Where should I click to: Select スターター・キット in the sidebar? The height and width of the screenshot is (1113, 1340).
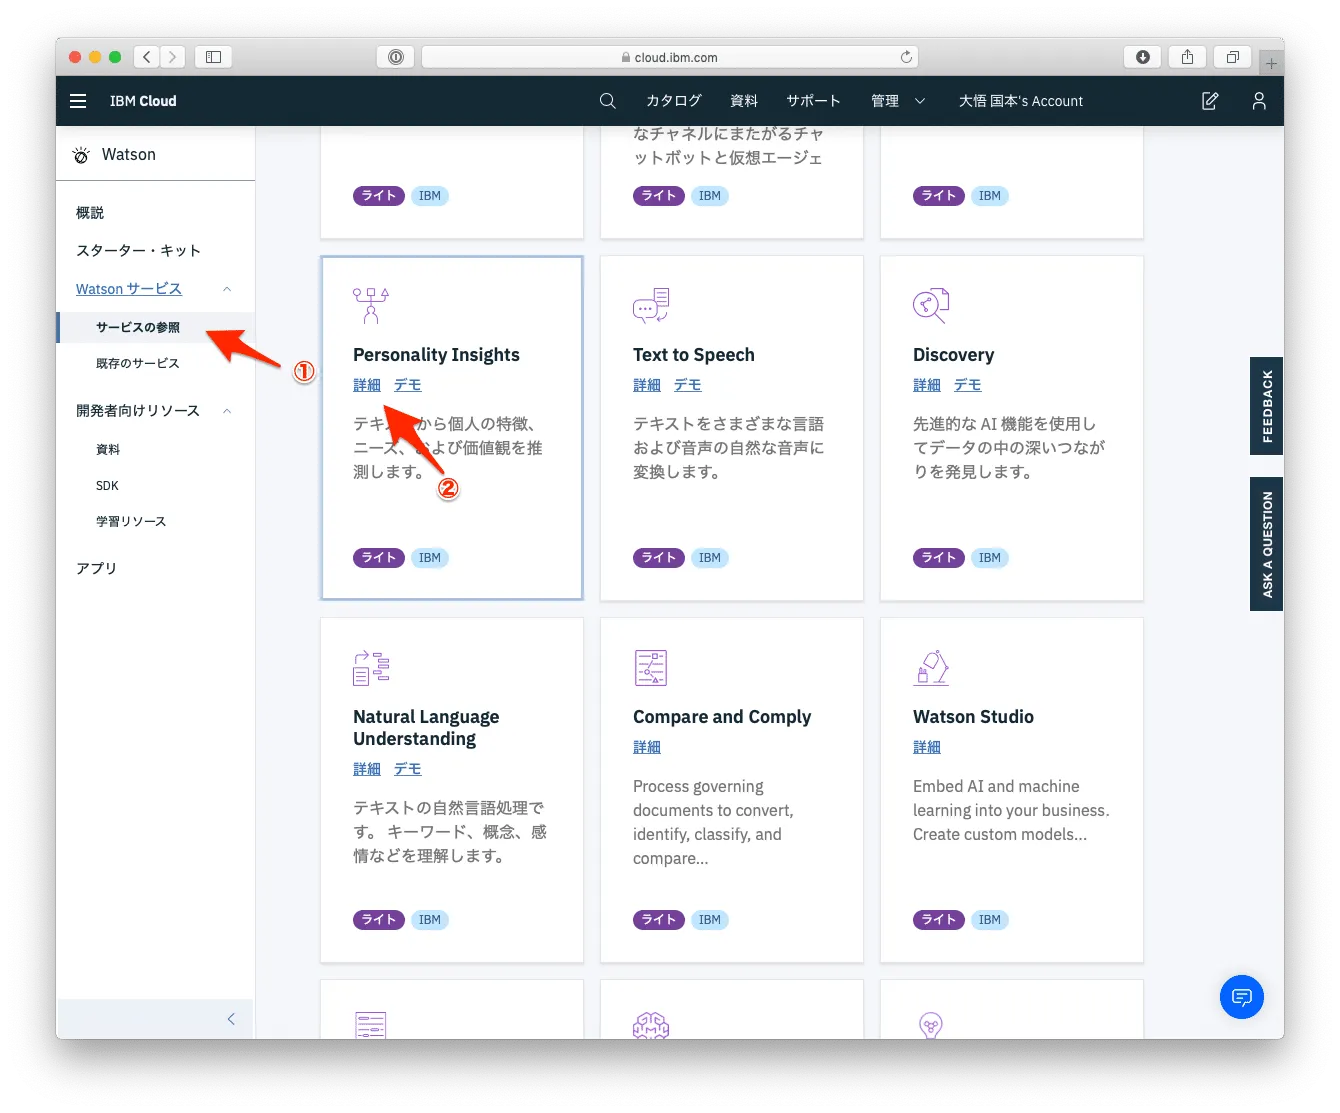[x=139, y=251]
